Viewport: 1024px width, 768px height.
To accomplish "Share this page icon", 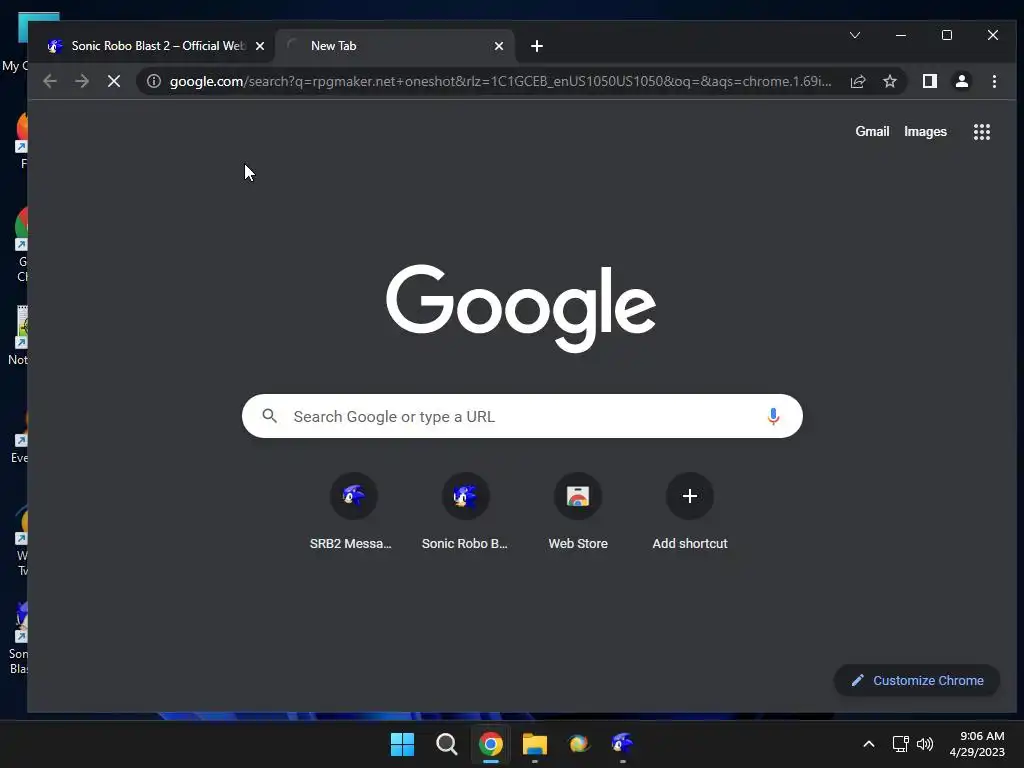I will click(858, 81).
